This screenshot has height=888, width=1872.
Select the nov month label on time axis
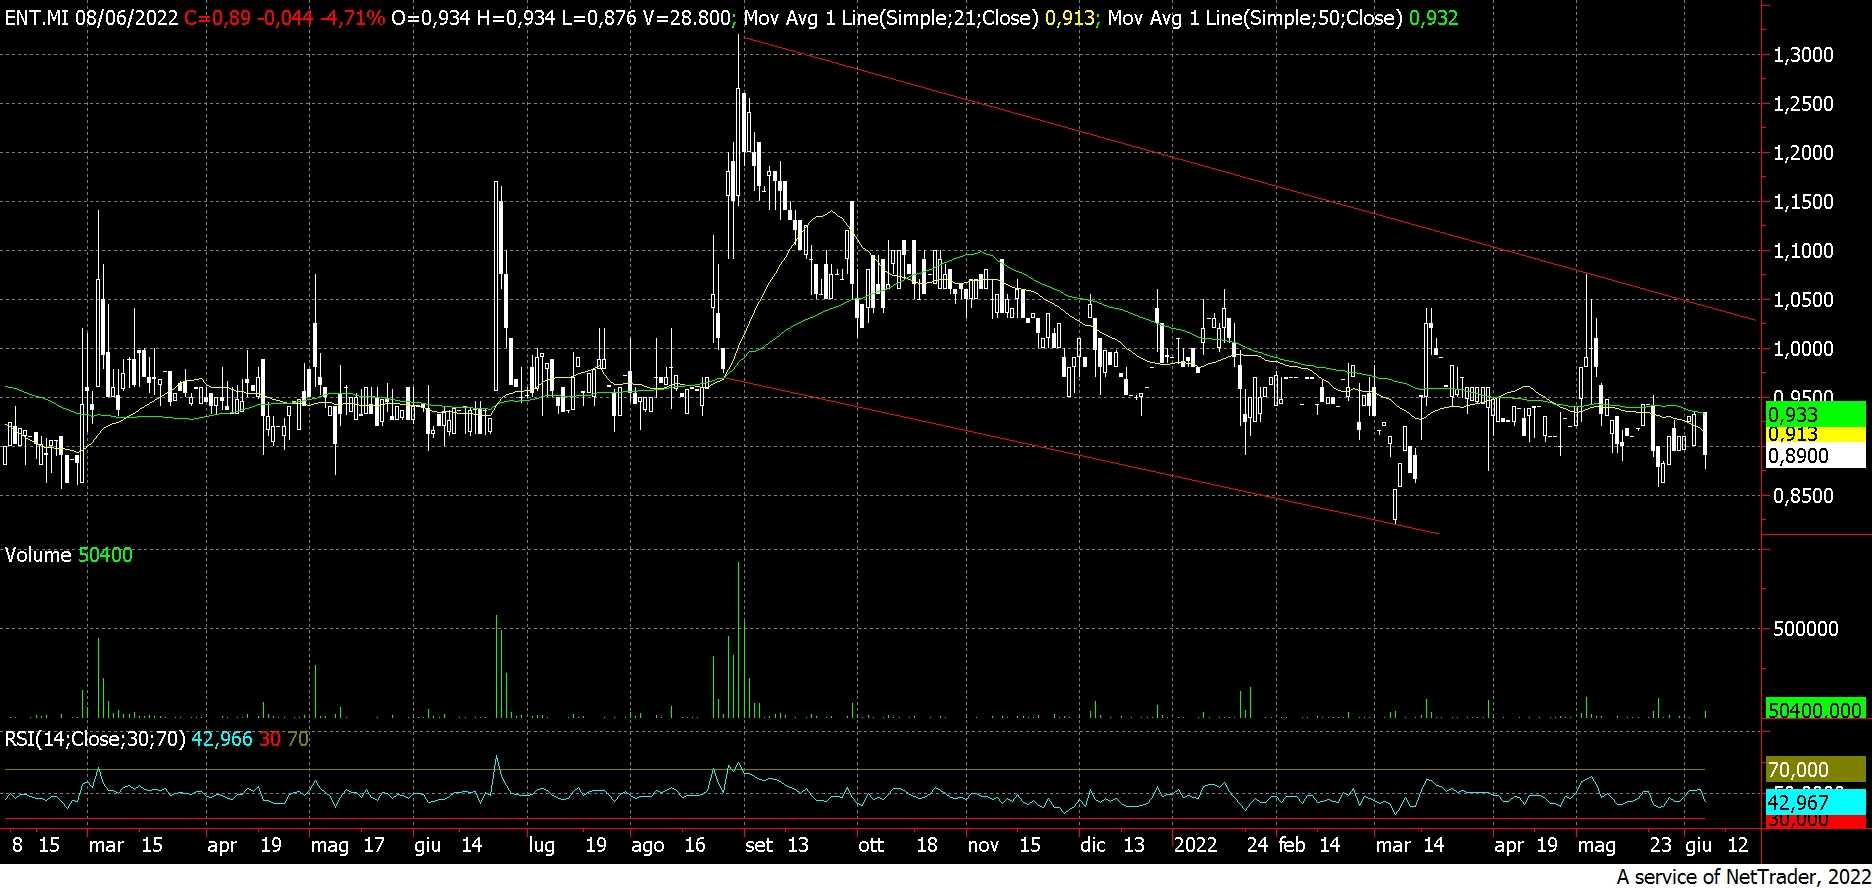tap(984, 846)
